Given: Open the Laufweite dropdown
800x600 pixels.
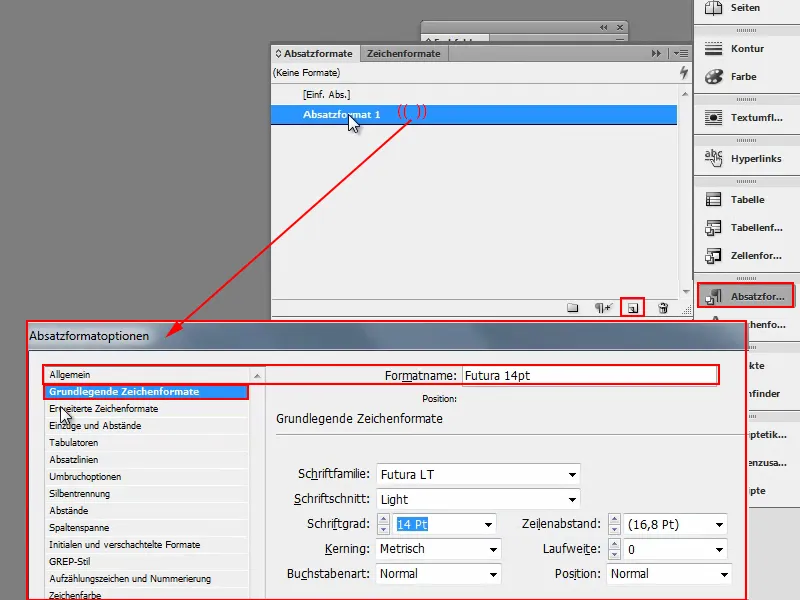Looking at the screenshot, I should click(x=719, y=549).
